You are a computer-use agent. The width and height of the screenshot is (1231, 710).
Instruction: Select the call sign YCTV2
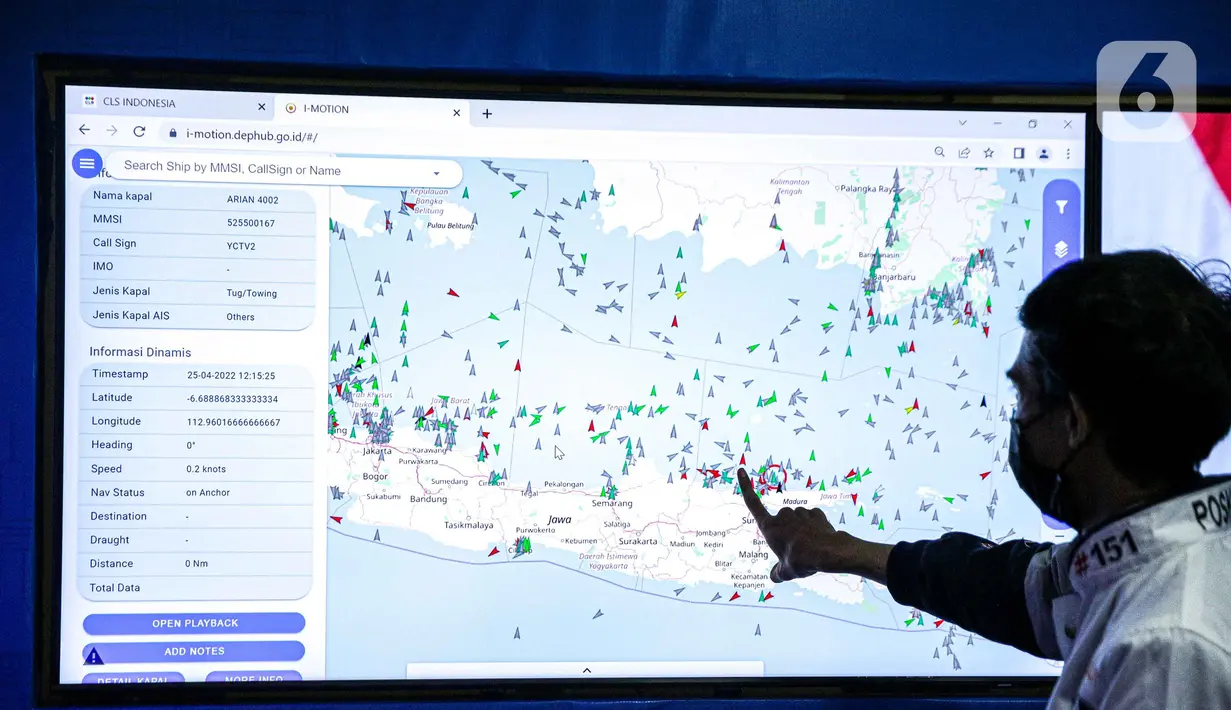(x=241, y=246)
